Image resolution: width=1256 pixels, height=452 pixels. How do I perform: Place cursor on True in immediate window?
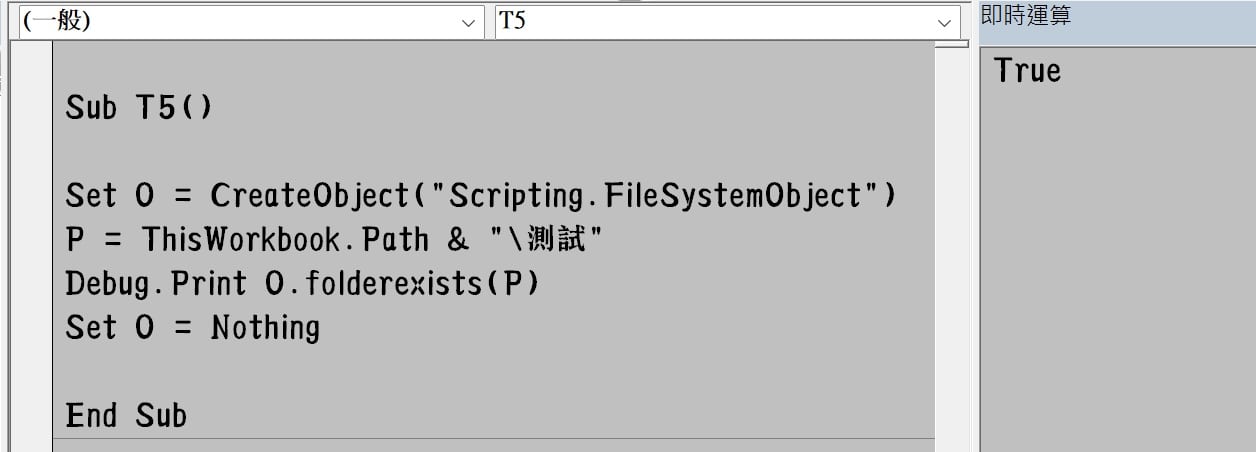[1027, 71]
